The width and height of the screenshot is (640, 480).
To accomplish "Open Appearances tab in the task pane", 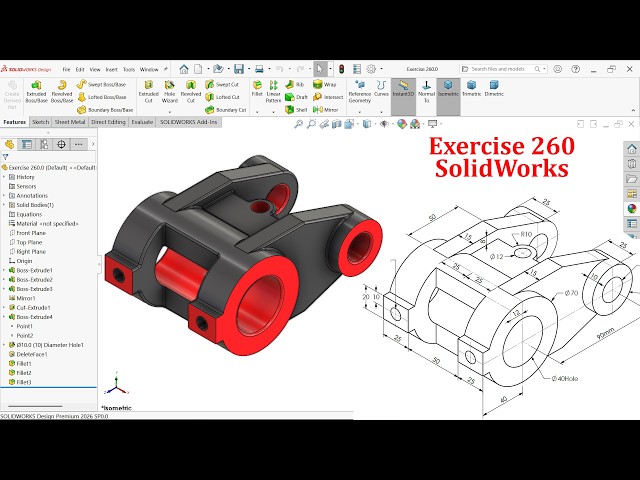I will point(631,209).
